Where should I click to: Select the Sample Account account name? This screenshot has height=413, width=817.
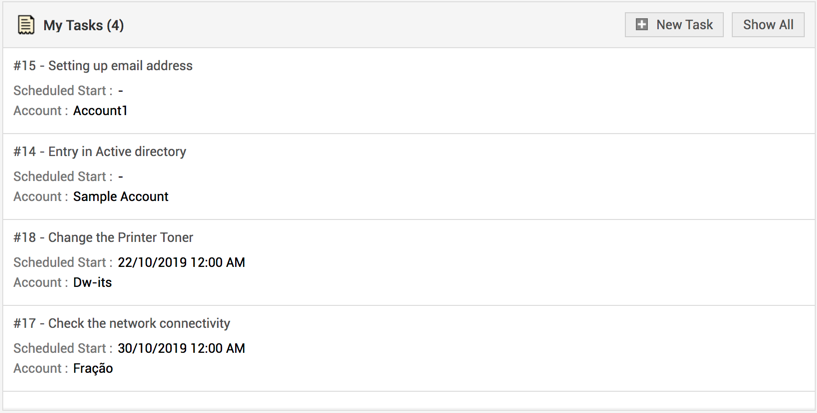[x=120, y=197]
